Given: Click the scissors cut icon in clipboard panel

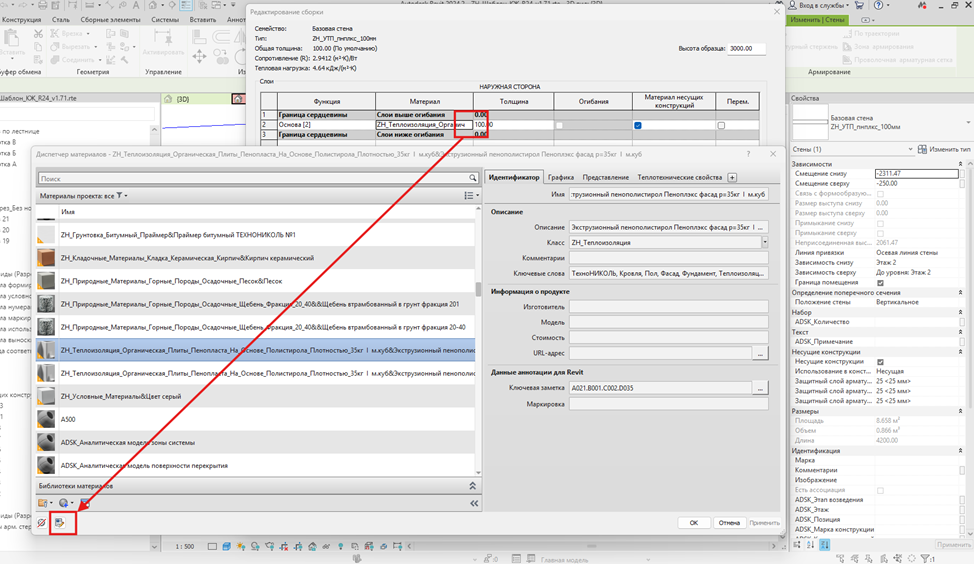Looking at the screenshot, I should (x=39, y=34).
